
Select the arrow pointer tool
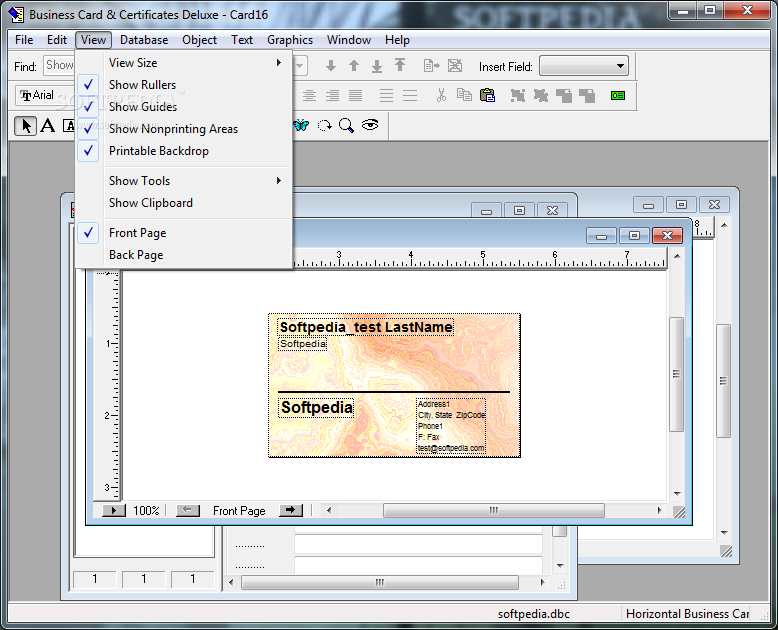25,126
